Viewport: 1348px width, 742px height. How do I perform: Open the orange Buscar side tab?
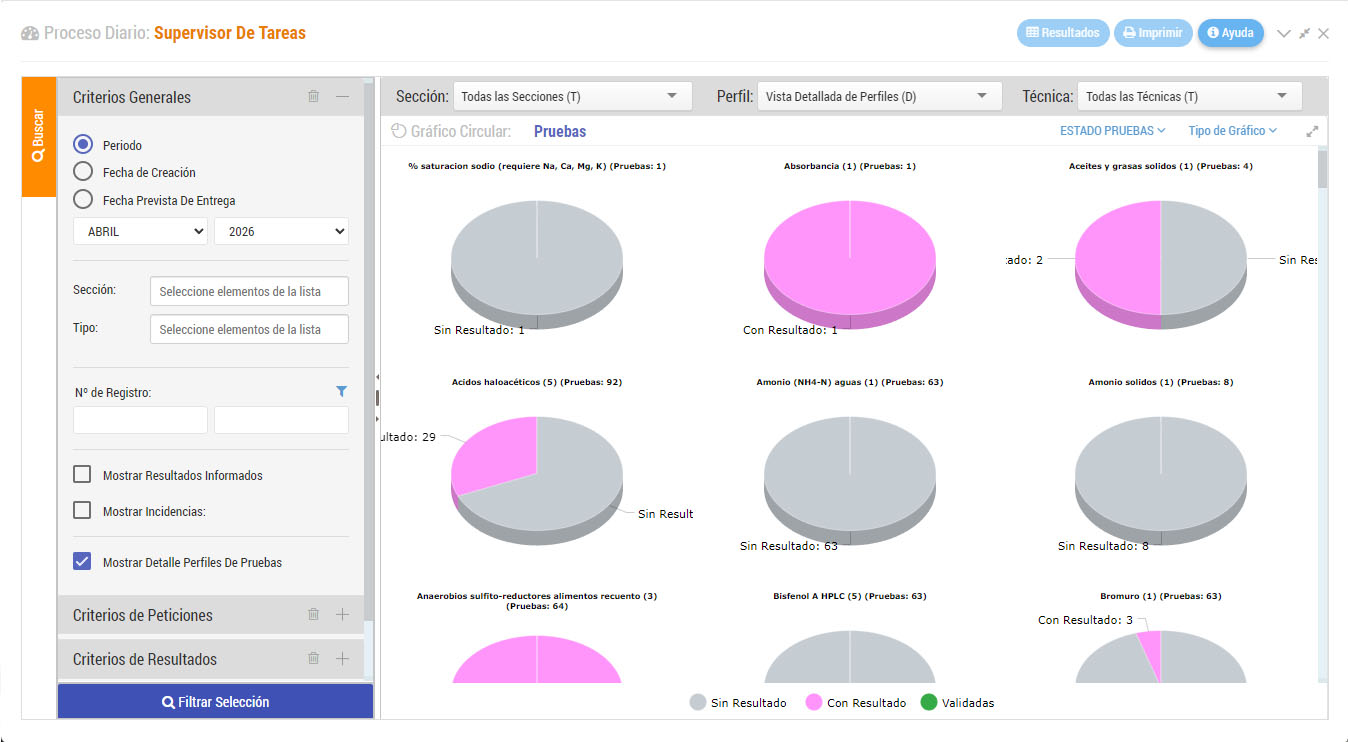[x=39, y=137]
